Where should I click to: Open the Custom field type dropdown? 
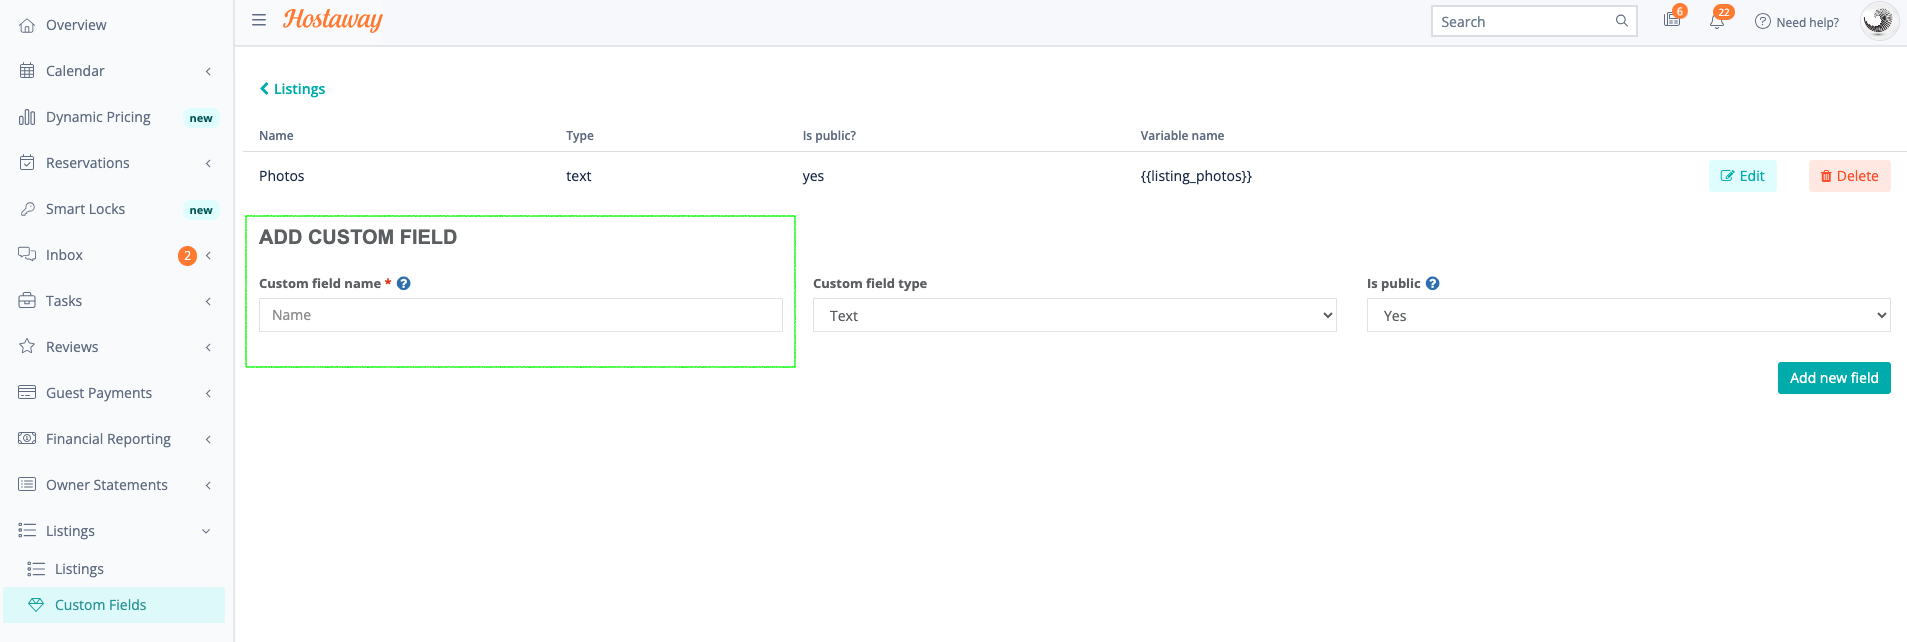pyautogui.click(x=1074, y=316)
